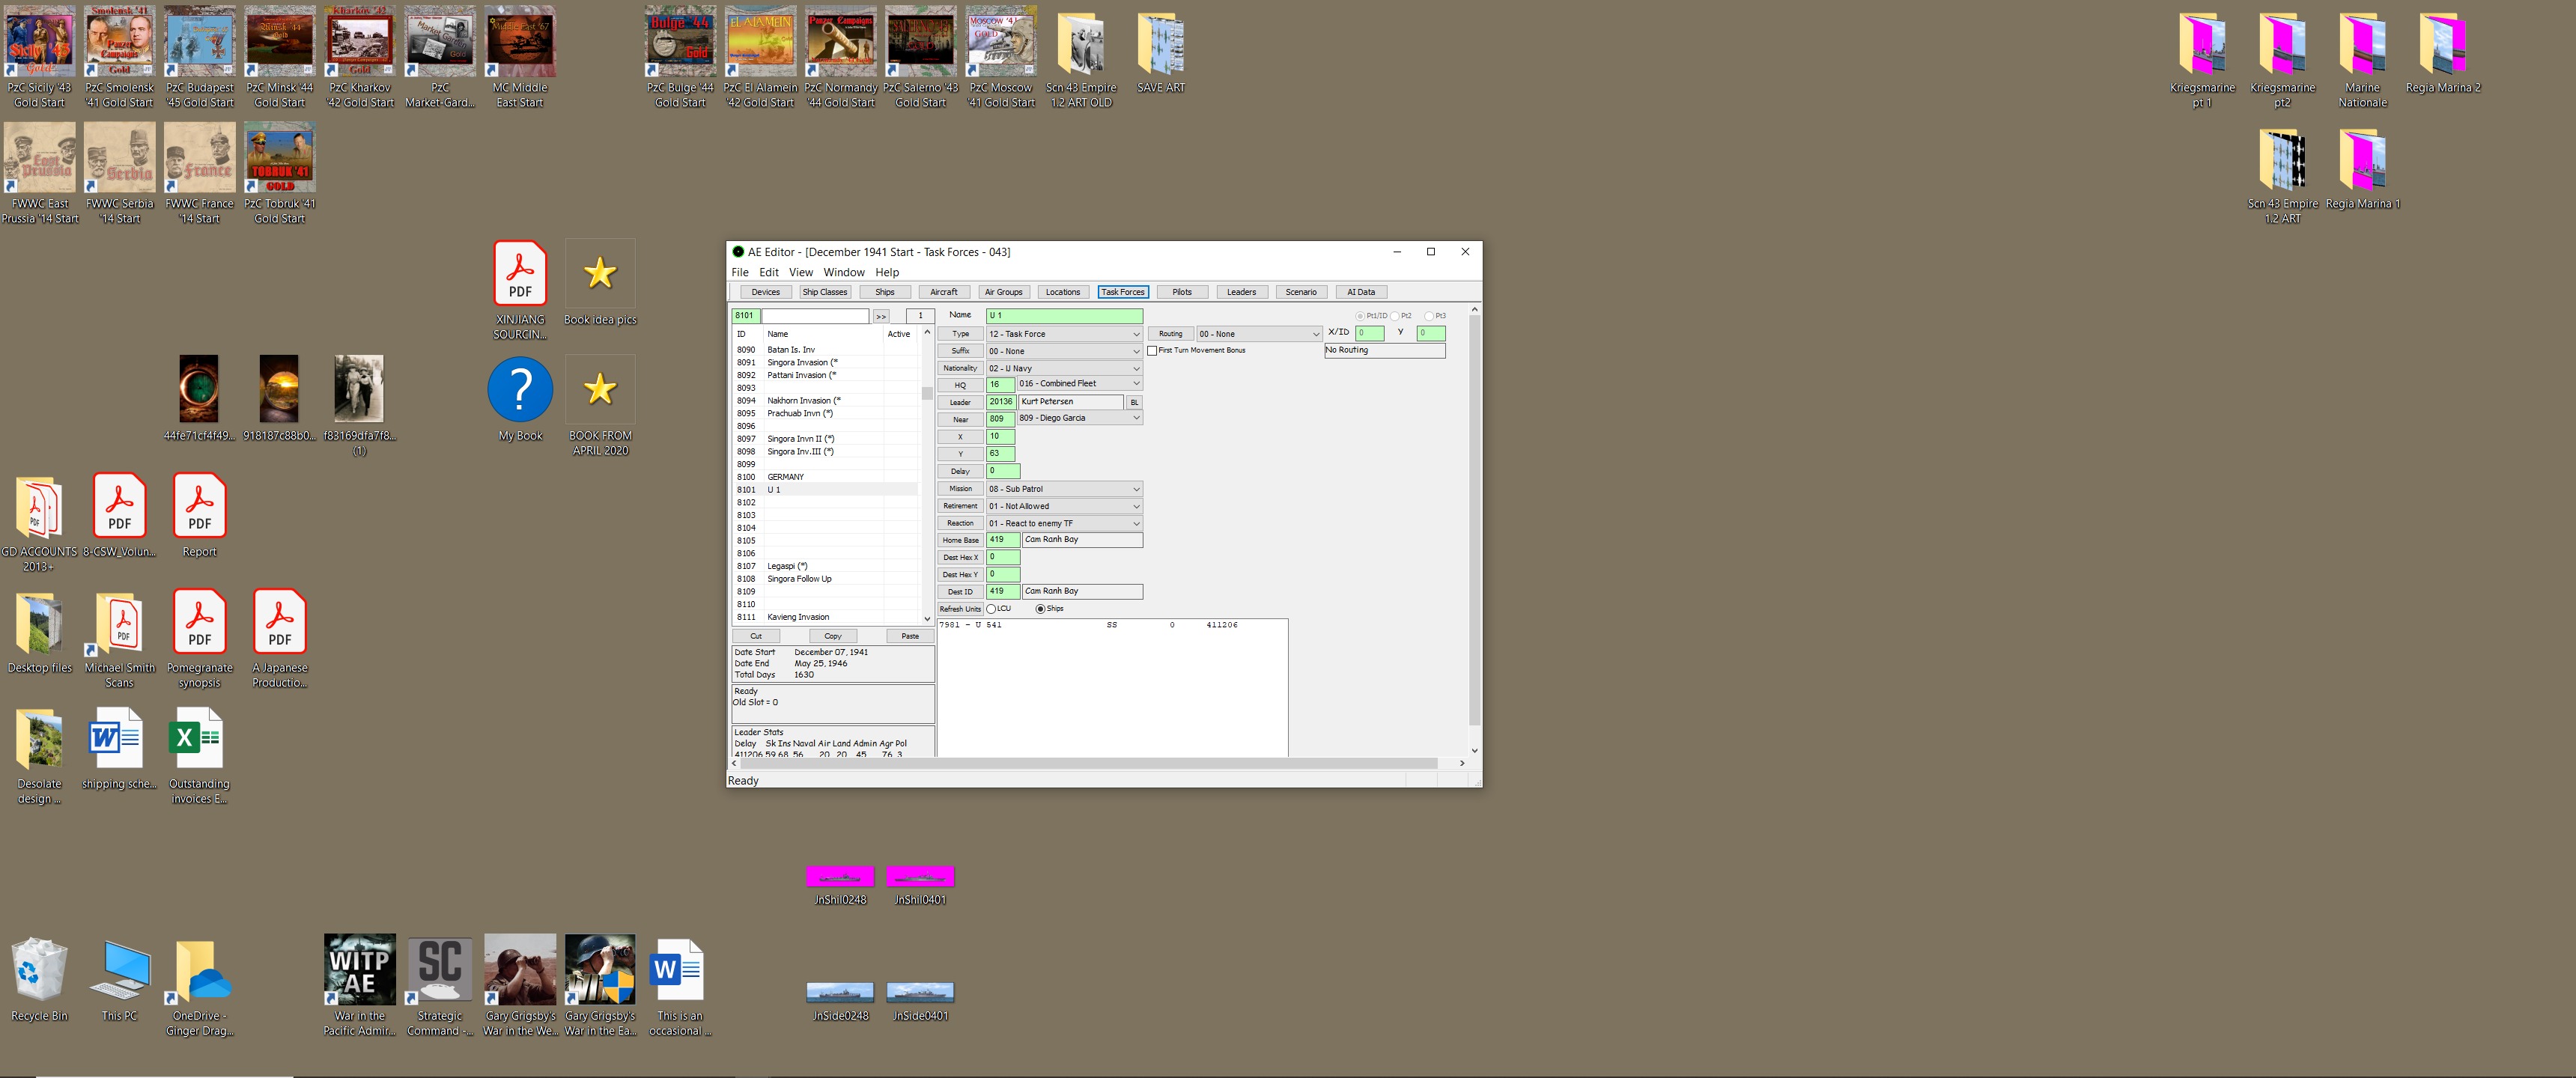Click the Name field containing U 1
This screenshot has height=1078, width=2576.
coord(1064,316)
